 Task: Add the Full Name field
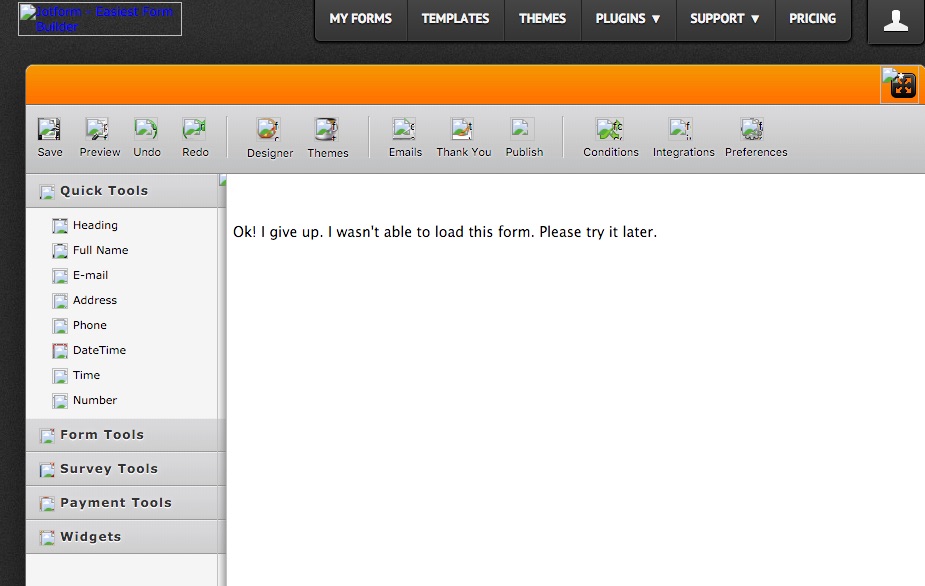click(100, 250)
